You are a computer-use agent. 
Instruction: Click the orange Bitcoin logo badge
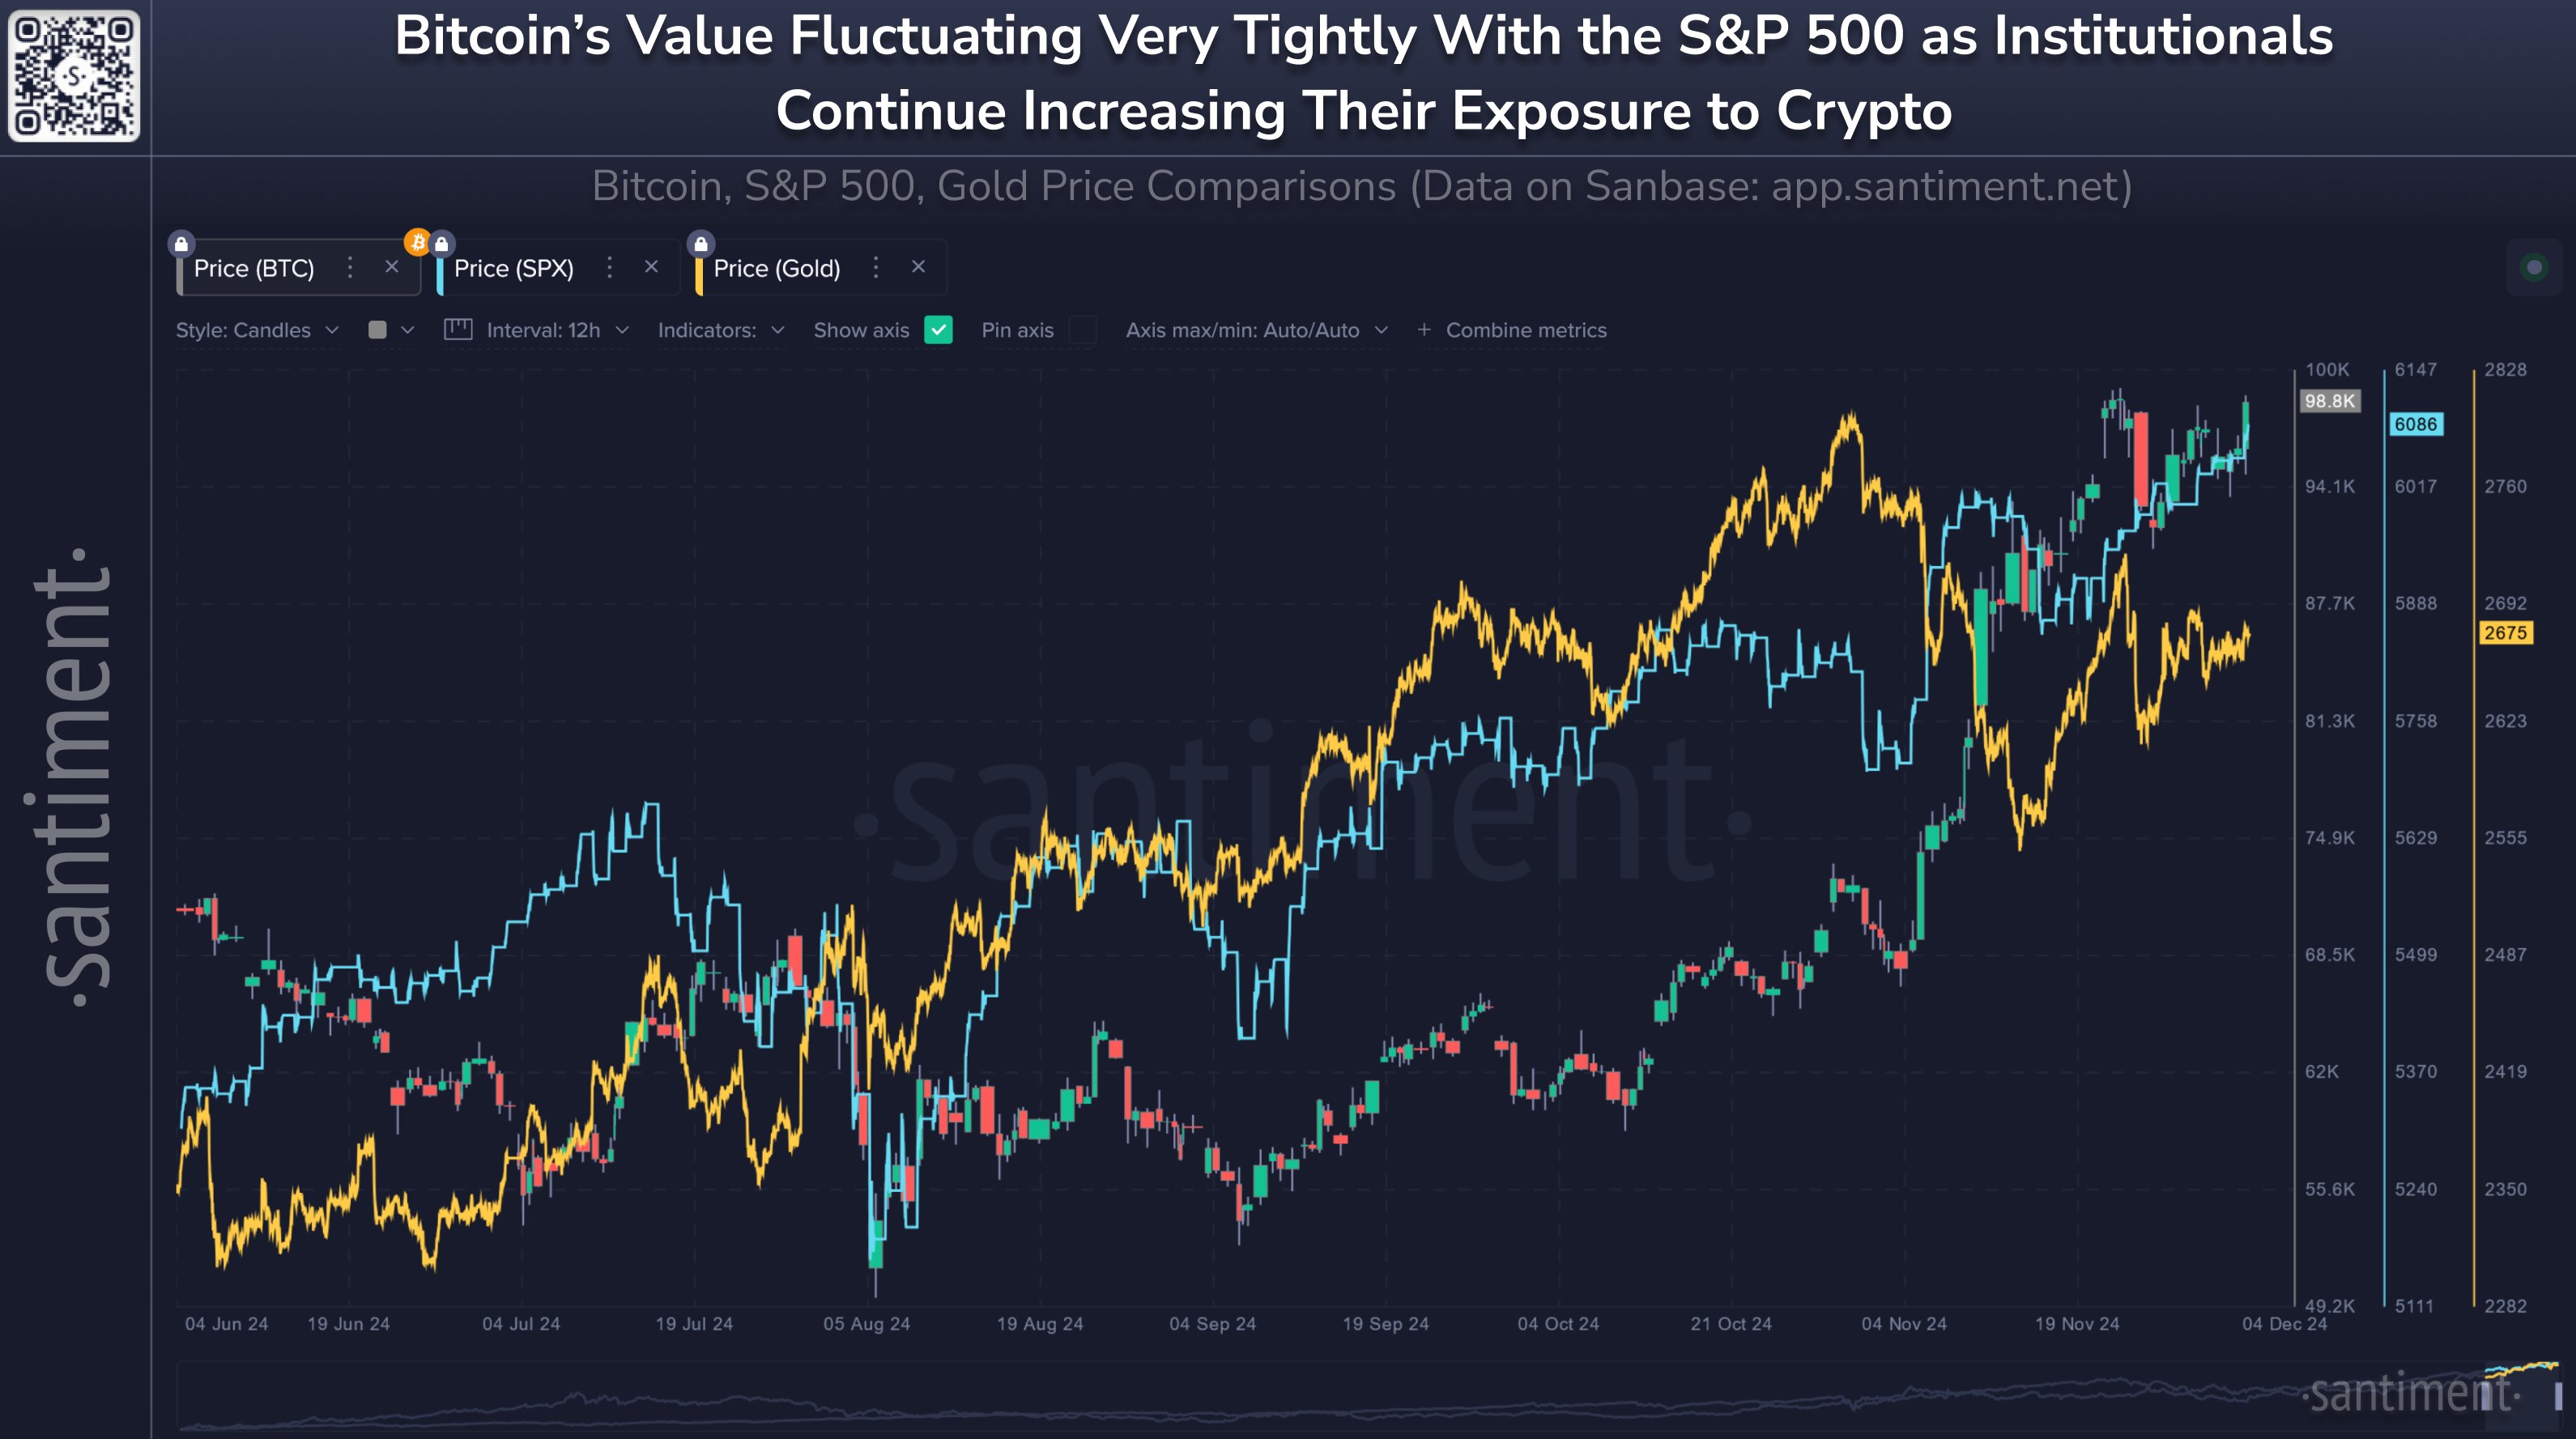(x=417, y=242)
